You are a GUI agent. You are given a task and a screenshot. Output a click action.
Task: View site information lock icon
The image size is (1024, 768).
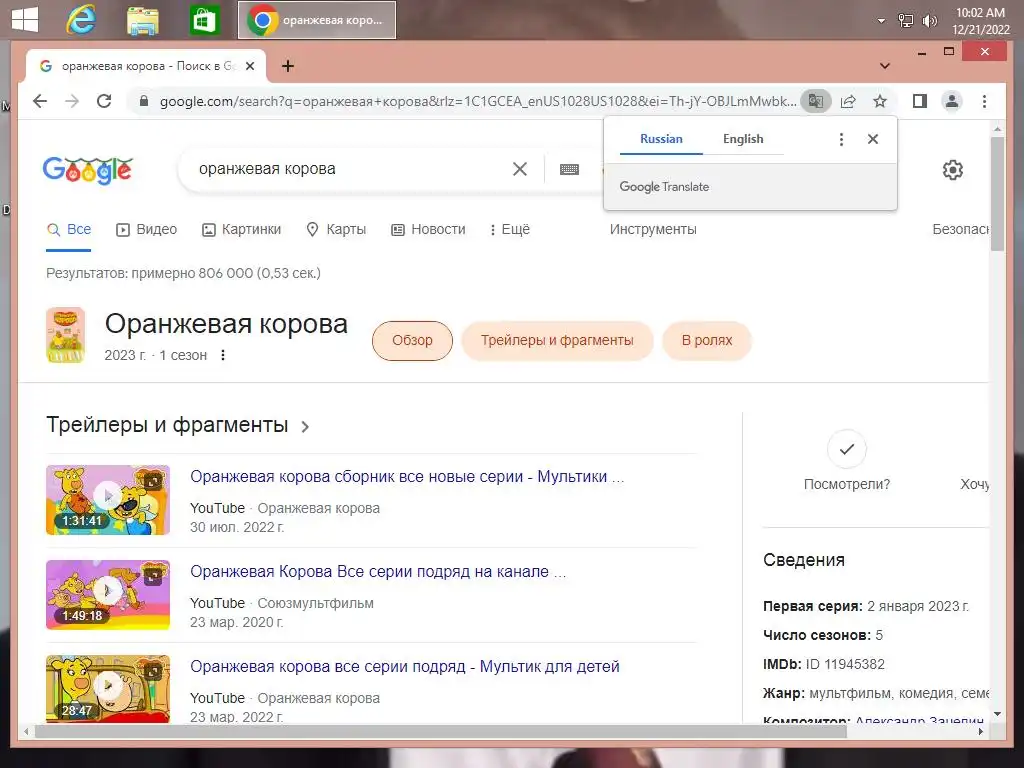click(144, 101)
